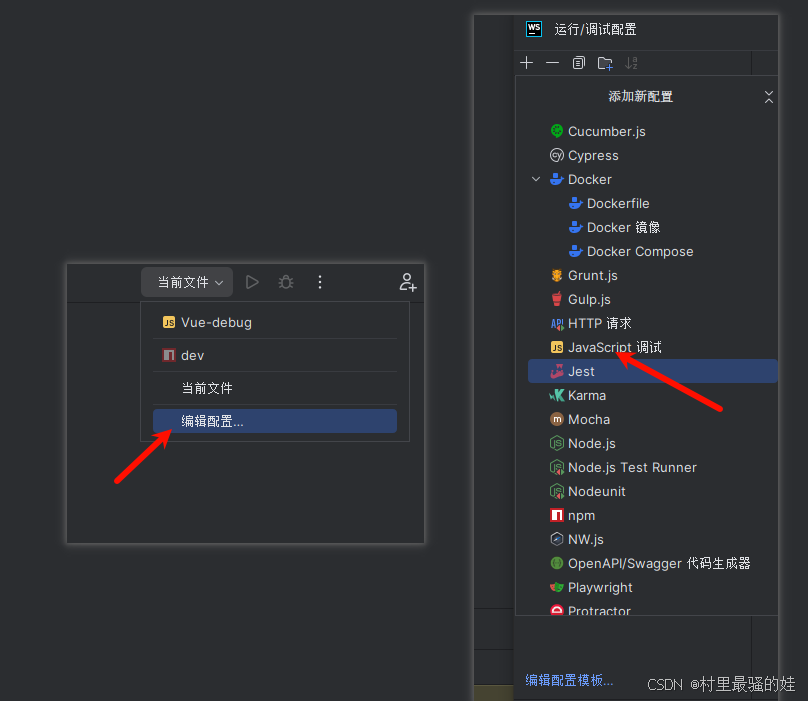
Task: Choose Vue-debug from the configuration list
Action: 275,323
